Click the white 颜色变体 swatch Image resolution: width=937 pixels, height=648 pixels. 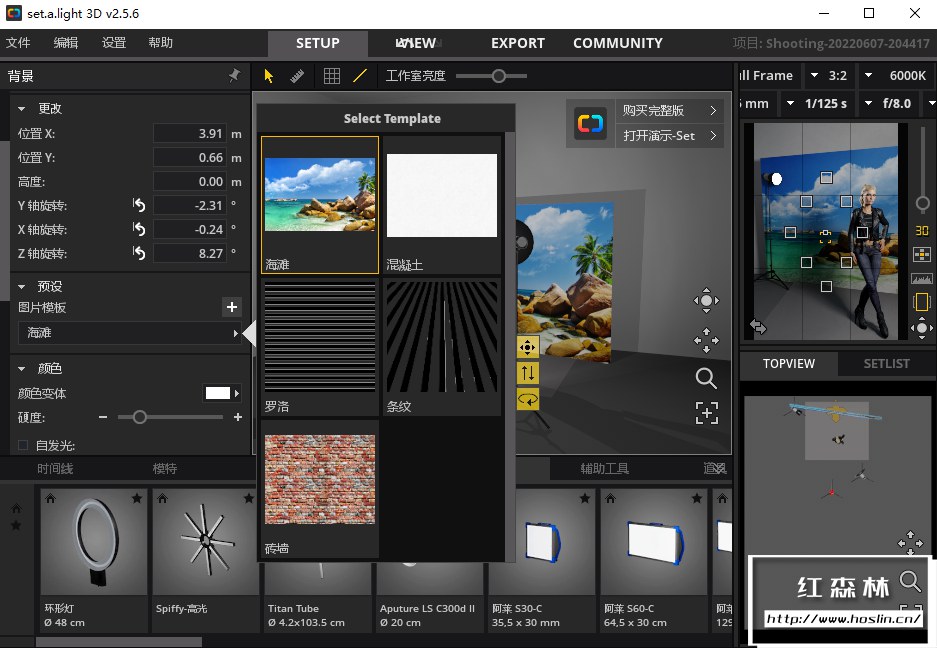coord(218,393)
